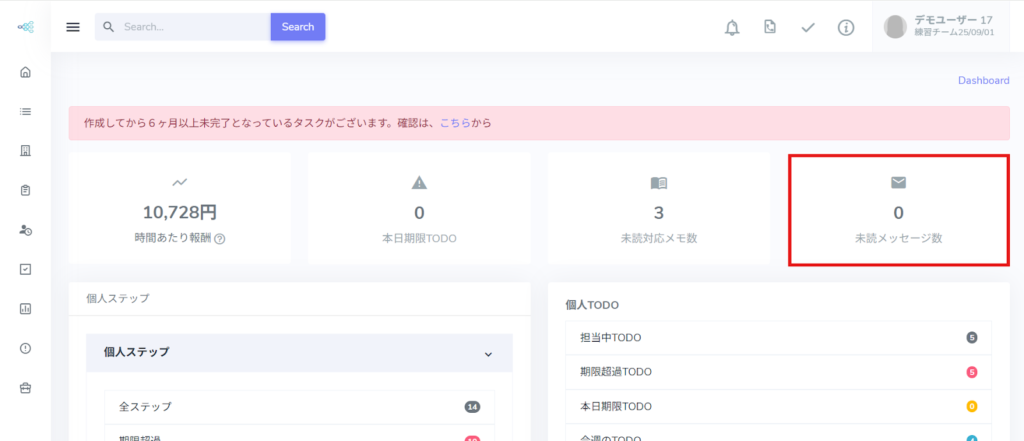
Task: Click the document icon in header
Action: pos(769,27)
